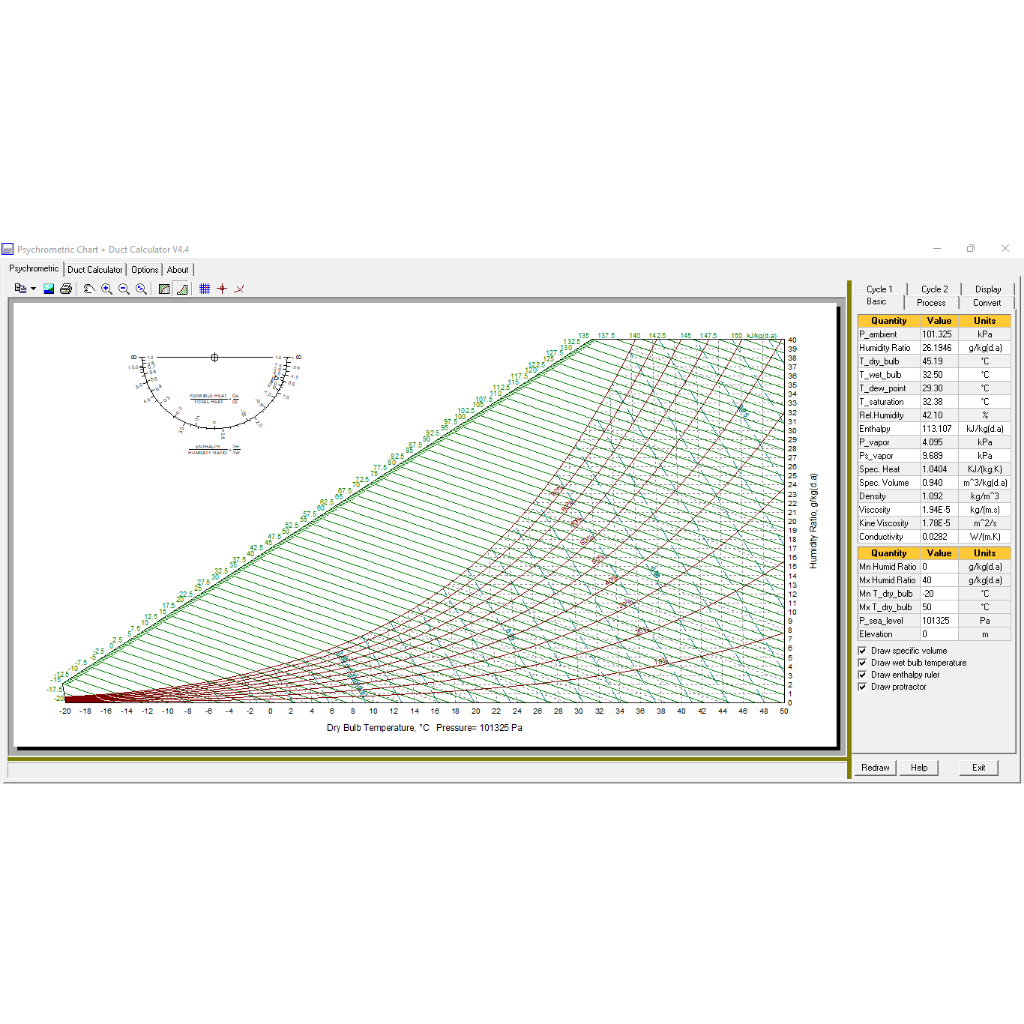Click the red X delete point icon
The height and width of the screenshot is (1024, 1024).
(x=239, y=289)
